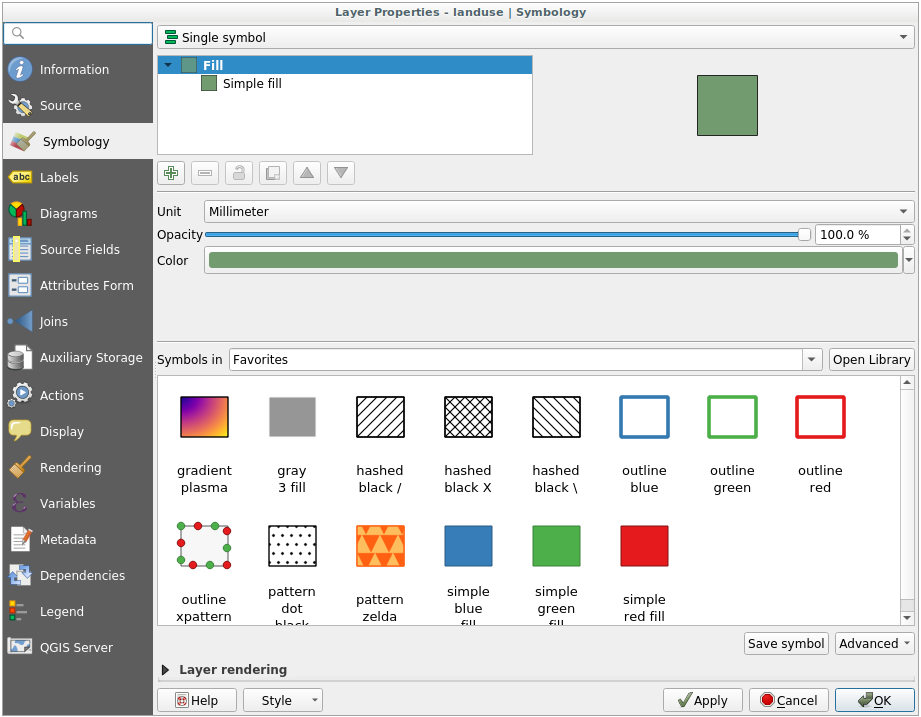Click the Opacity slider handle
Screen dimensions: 921x717
pyautogui.click(x=804, y=235)
